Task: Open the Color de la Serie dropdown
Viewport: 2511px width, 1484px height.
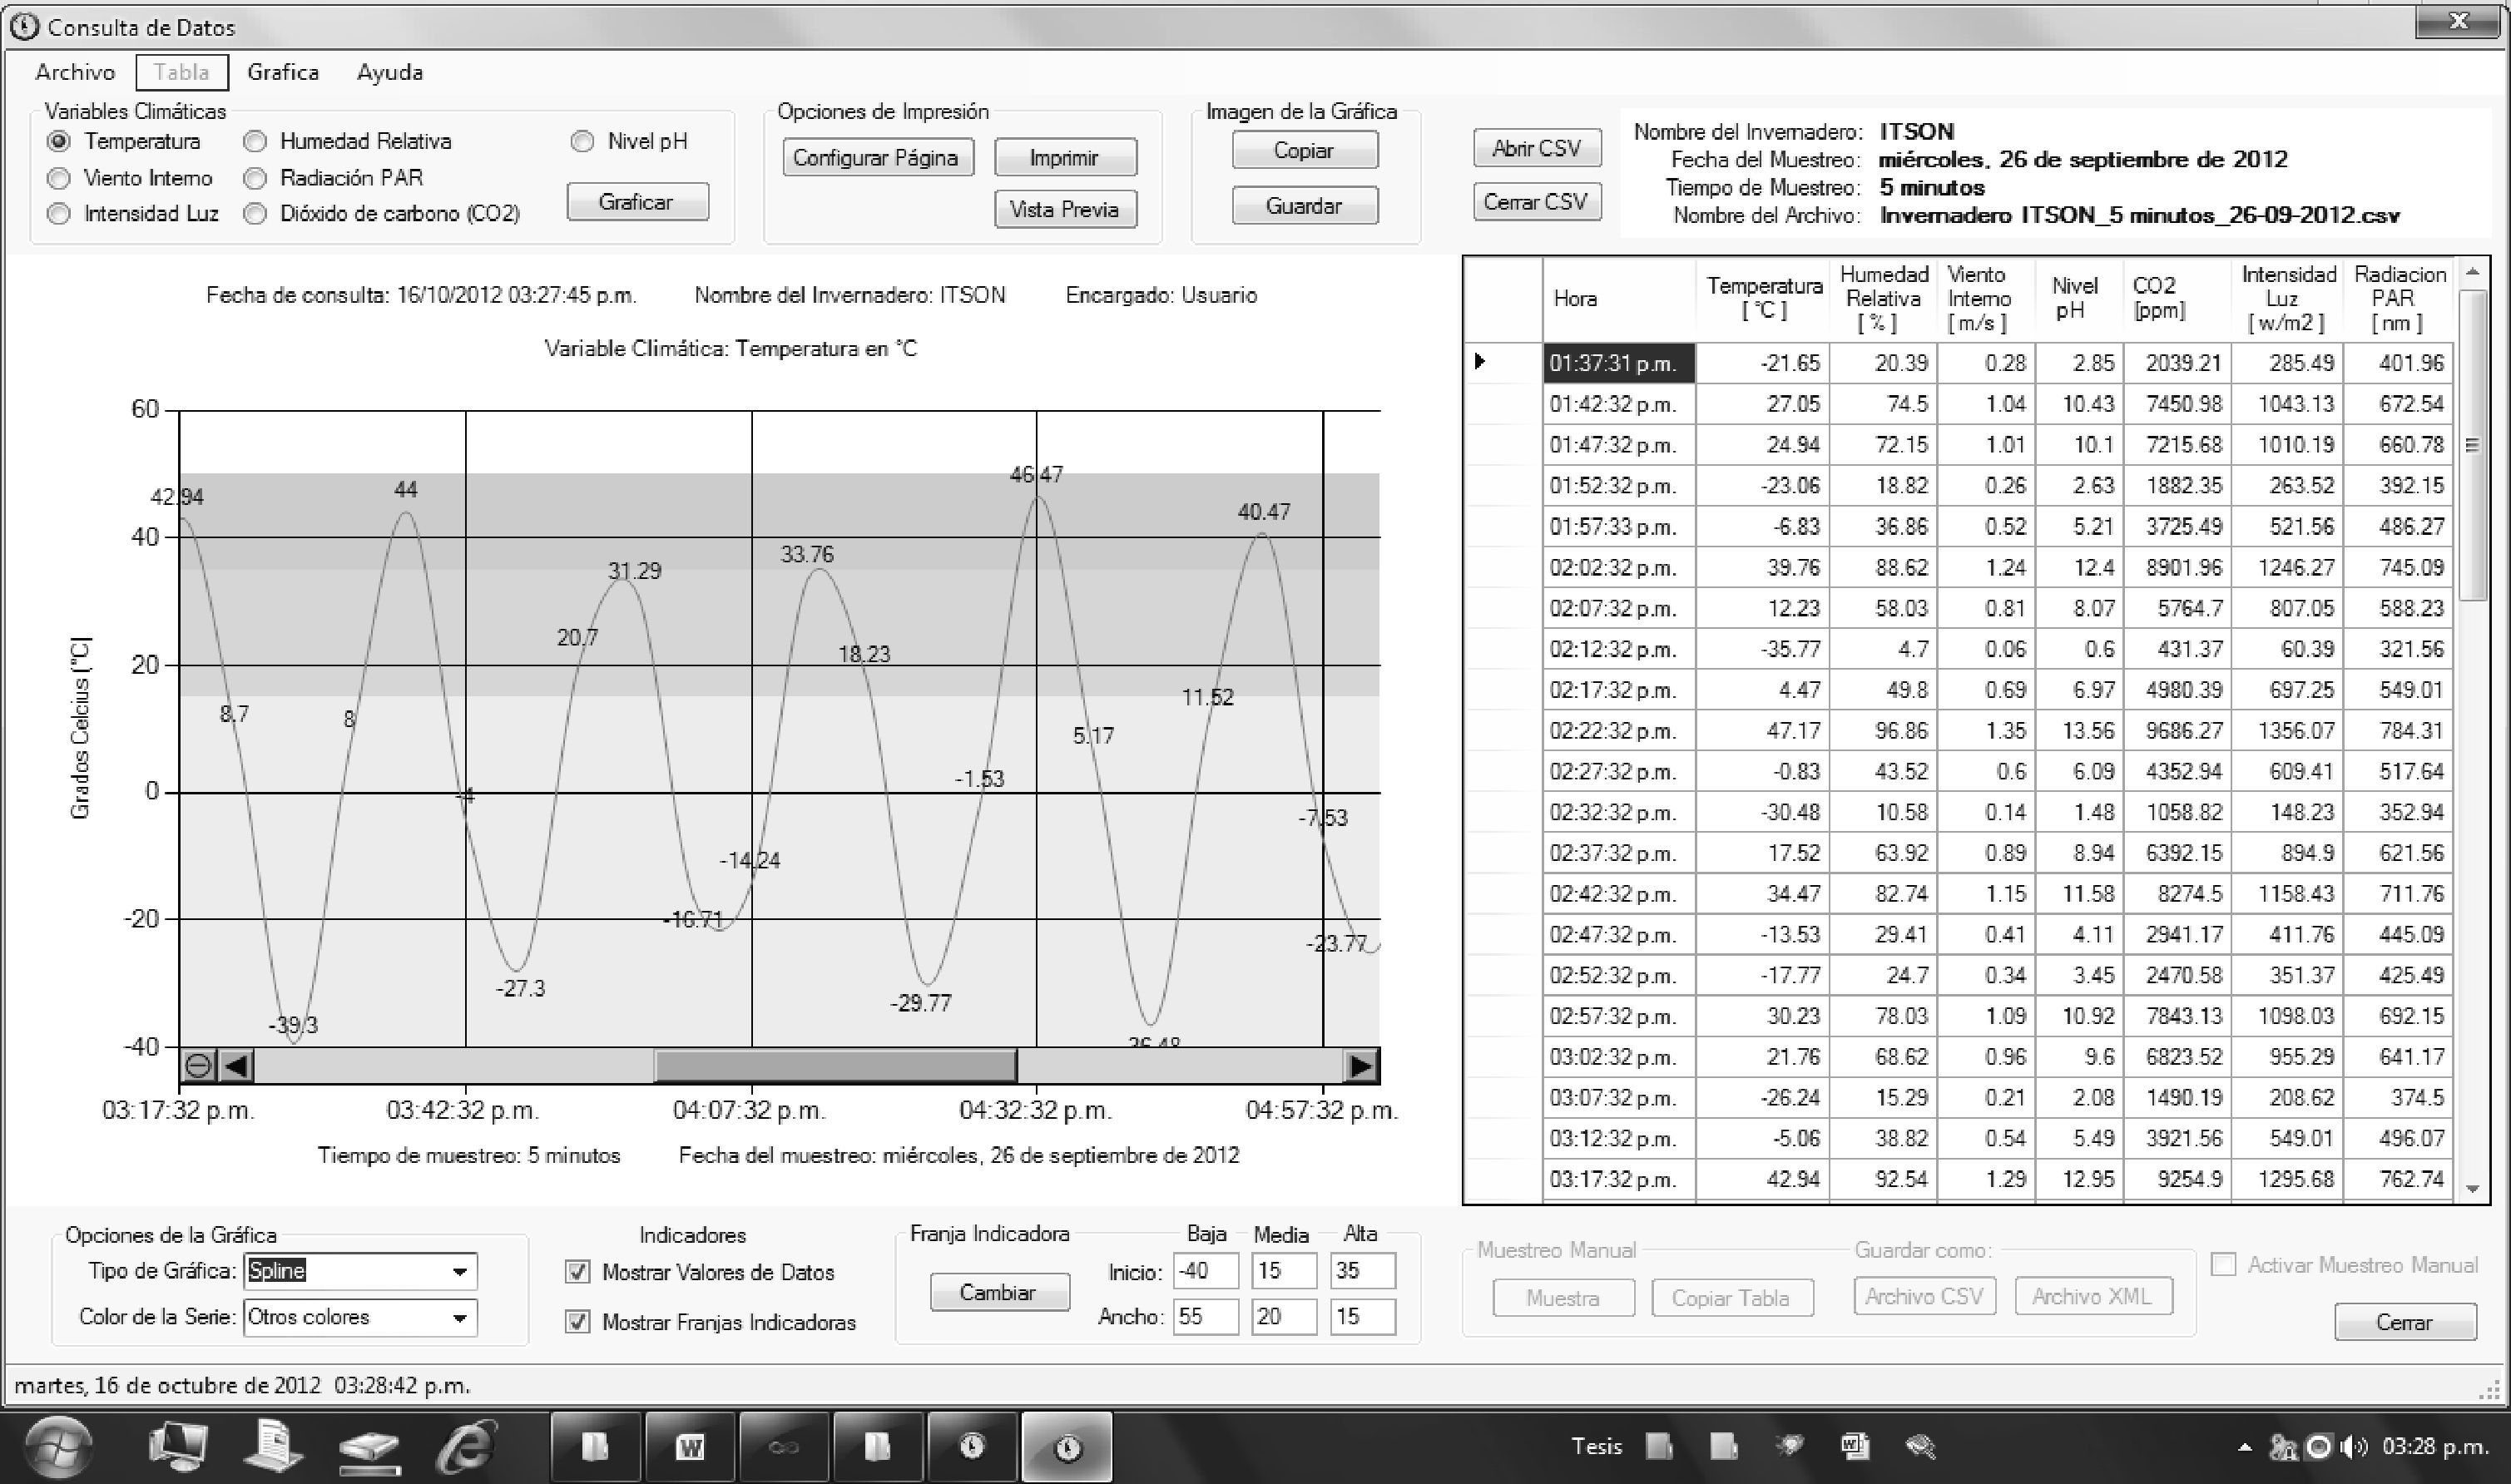Action: pyautogui.click(x=459, y=1318)
